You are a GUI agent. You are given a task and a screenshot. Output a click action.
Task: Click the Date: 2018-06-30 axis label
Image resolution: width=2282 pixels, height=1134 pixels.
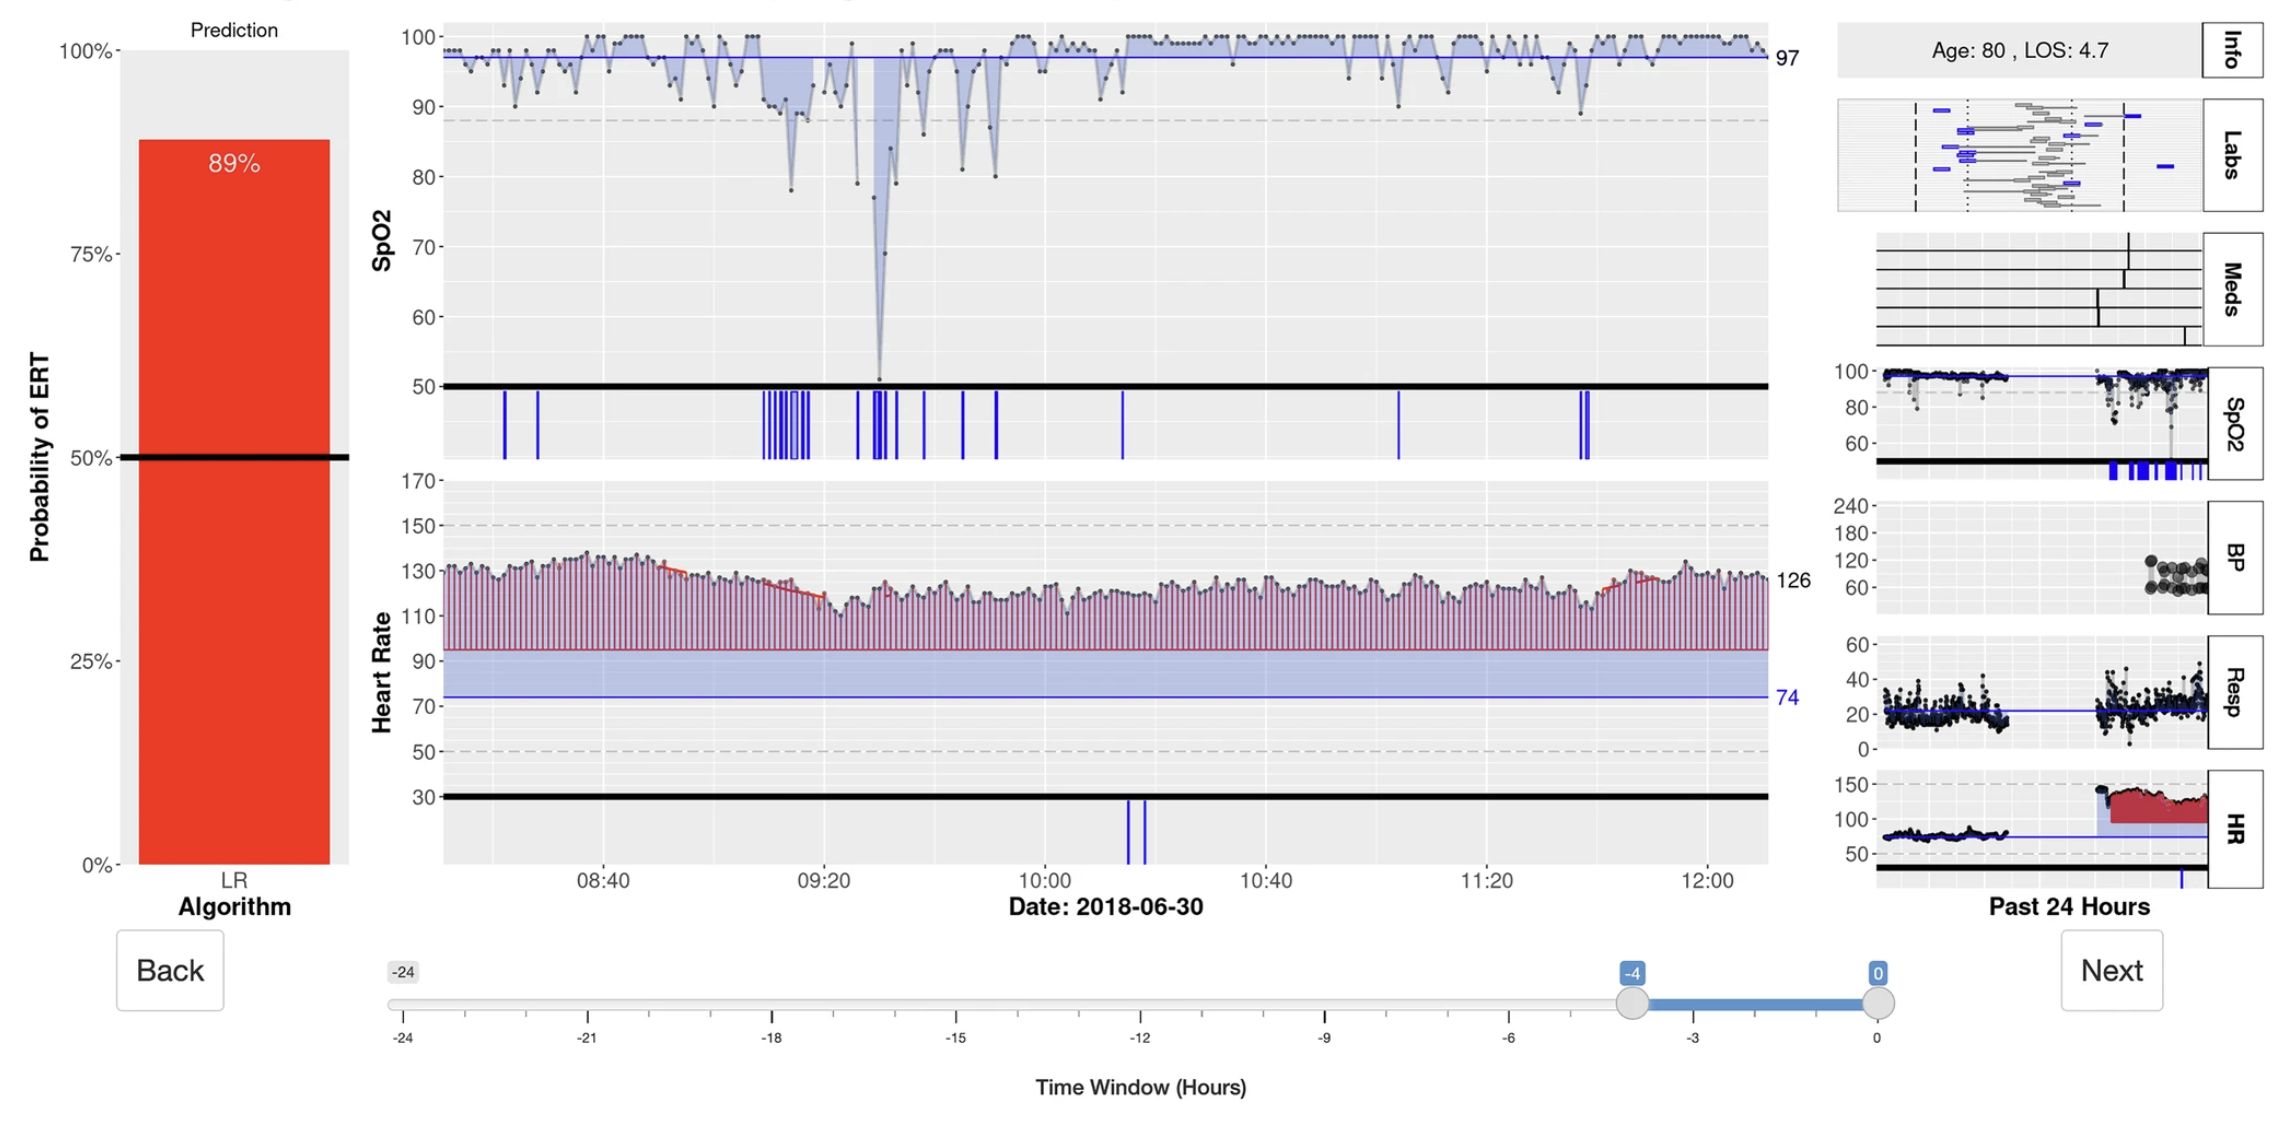pyautogui.click(x=1104, y=906)
